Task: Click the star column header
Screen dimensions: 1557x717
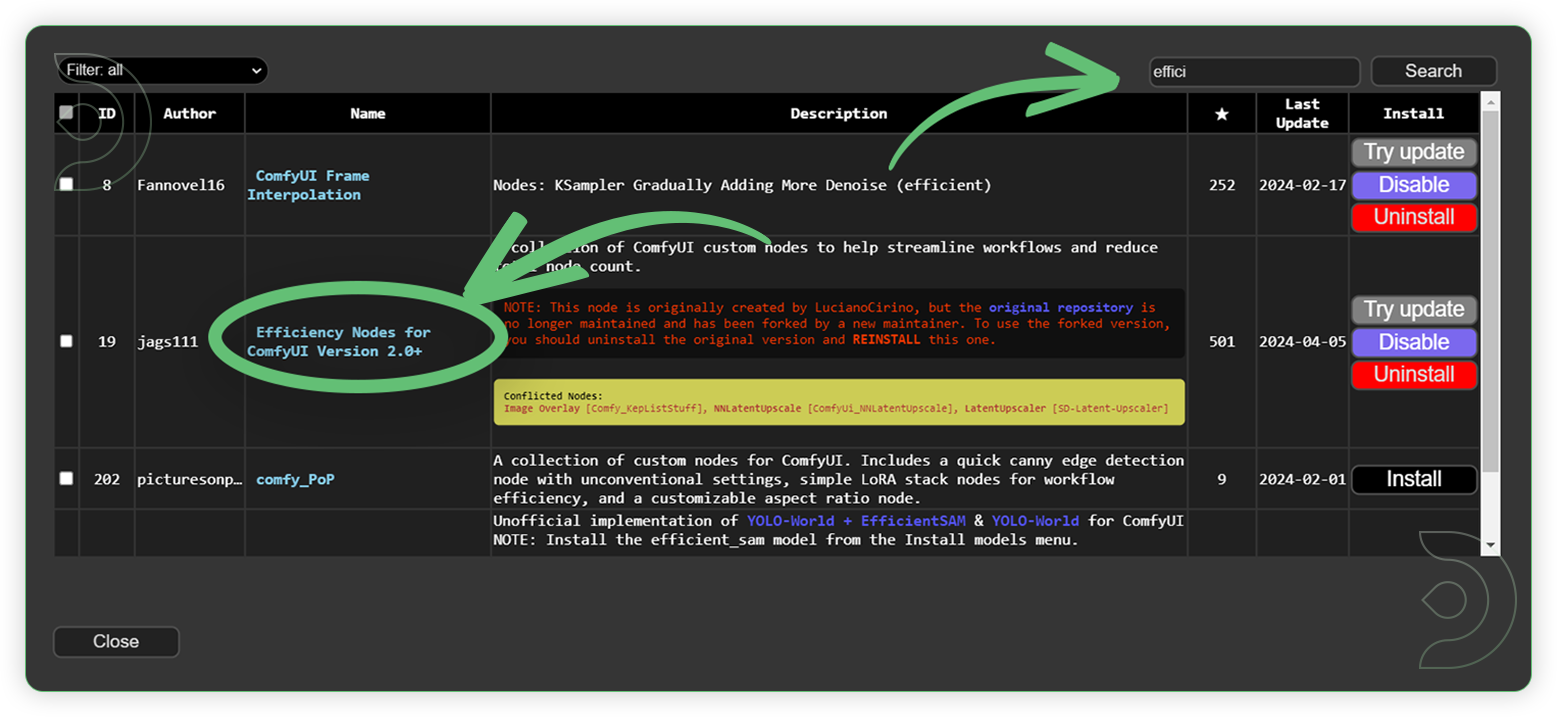Action: tap(1221, 112)
